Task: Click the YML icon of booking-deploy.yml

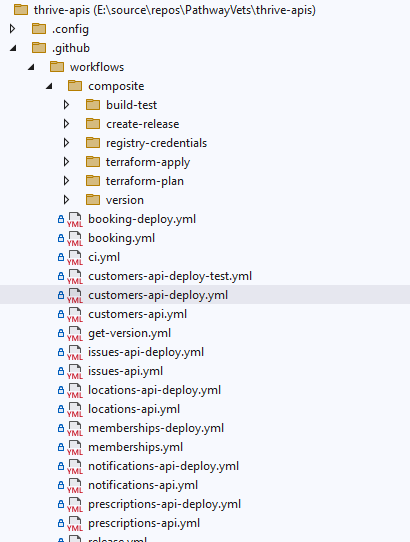Action: (75, 219)
